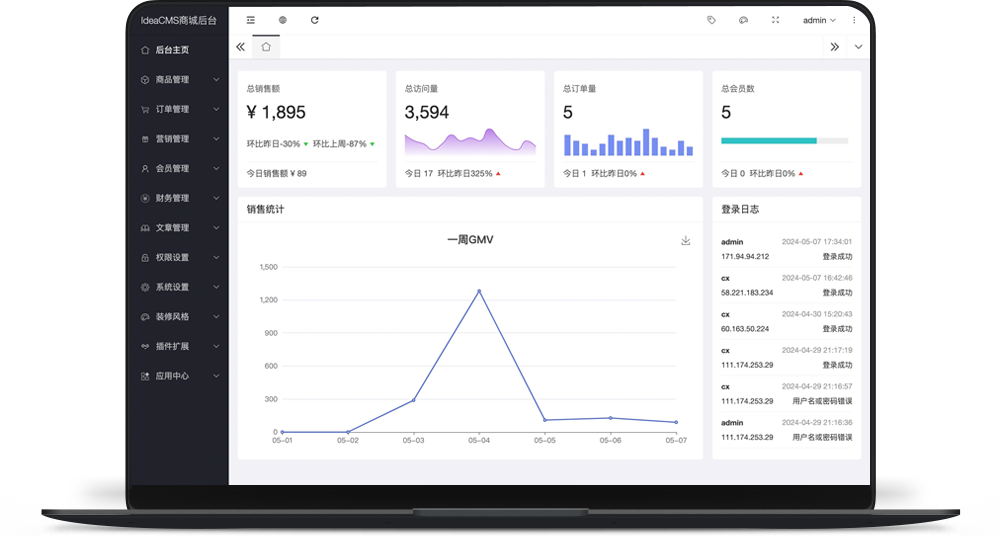Click the 05-04 peak point on GMV chart
The image size is (1000, 539).
point(479,291)
